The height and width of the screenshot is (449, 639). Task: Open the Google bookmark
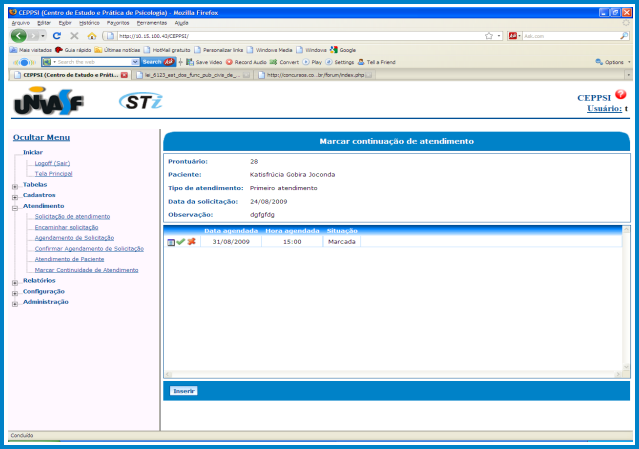click(343, 50)
